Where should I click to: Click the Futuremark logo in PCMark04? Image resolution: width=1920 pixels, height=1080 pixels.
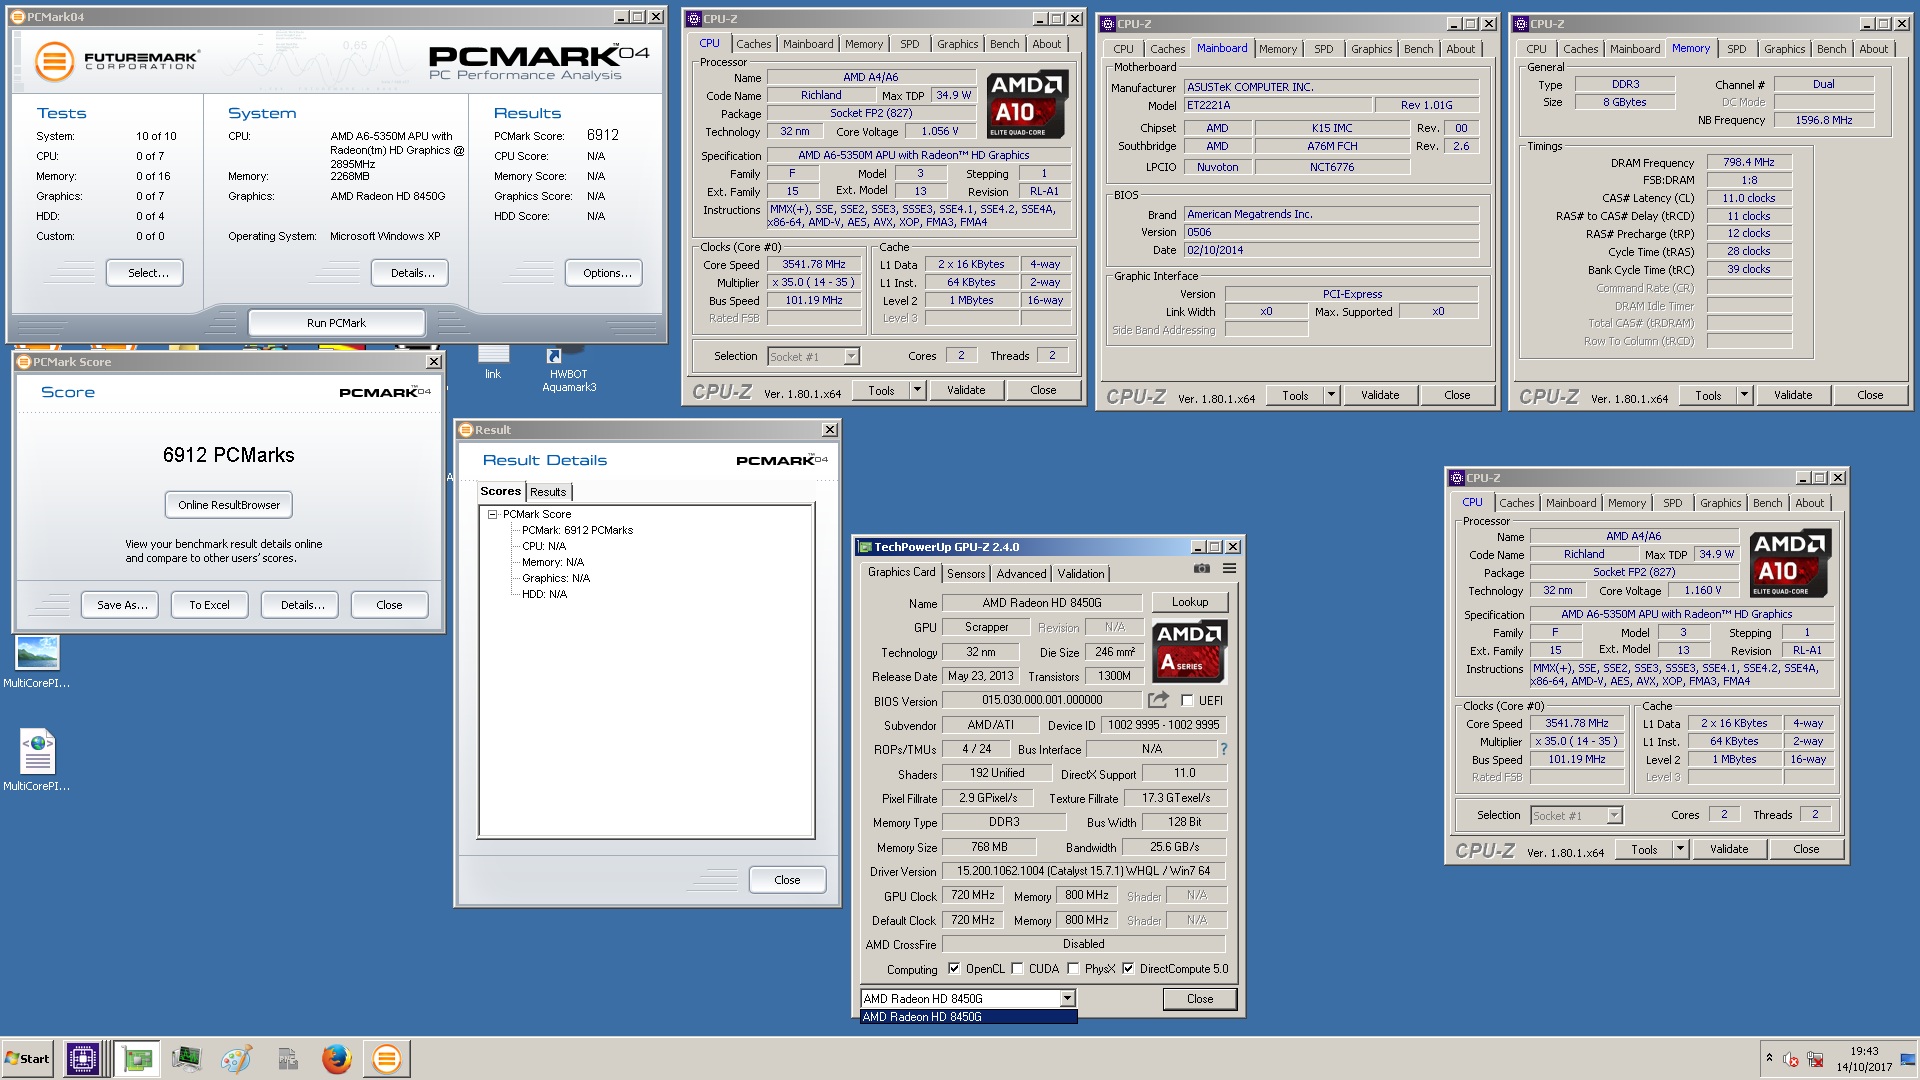point(117,61)
